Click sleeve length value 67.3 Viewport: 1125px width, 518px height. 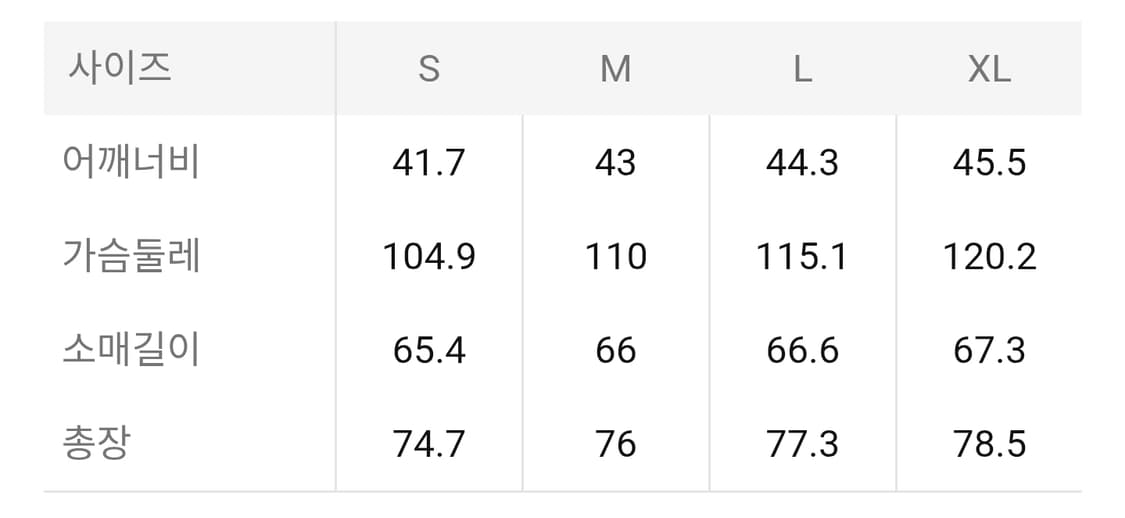989,350
